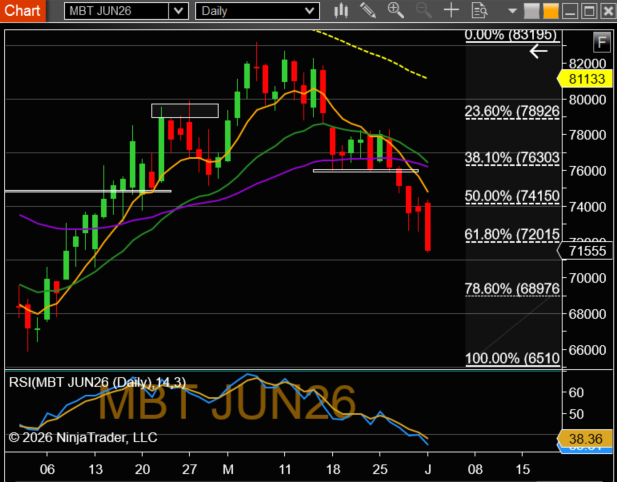Close the chart window
Screen dimensions: 617x482
[x=608, y=11]
